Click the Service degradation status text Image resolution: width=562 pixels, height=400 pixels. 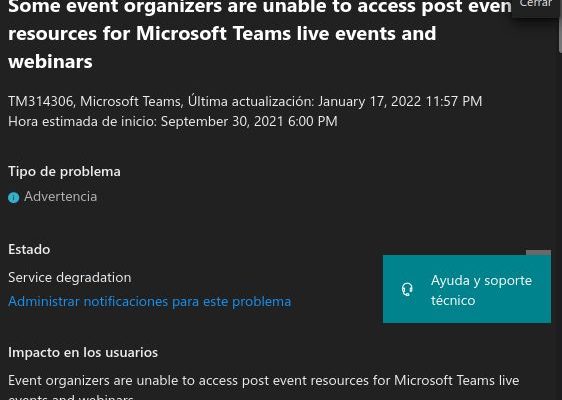pyautogui.click(x=70, y=278)
